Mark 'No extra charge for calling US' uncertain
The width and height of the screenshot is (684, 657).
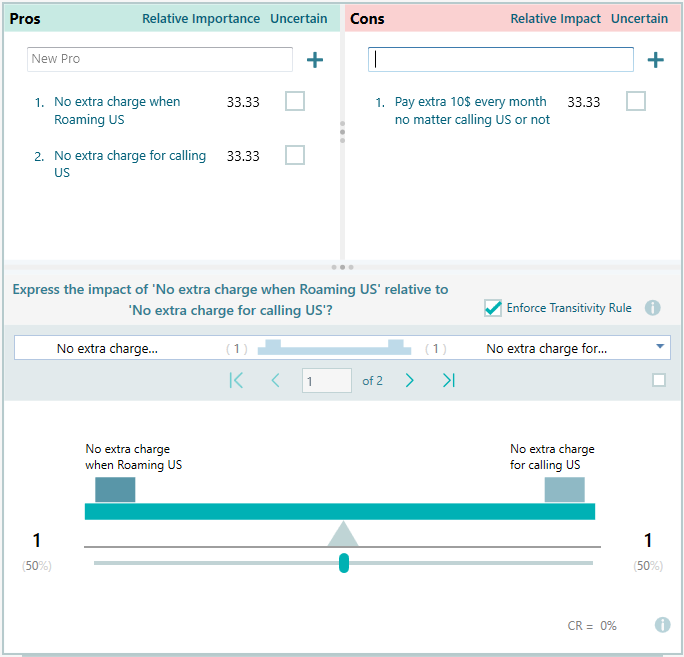click(x=295, y=155)
